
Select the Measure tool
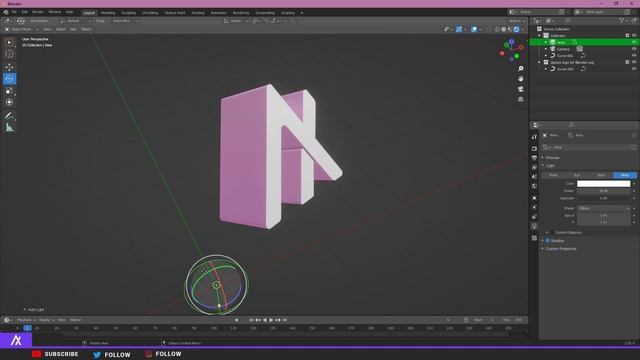pos(9,128)
